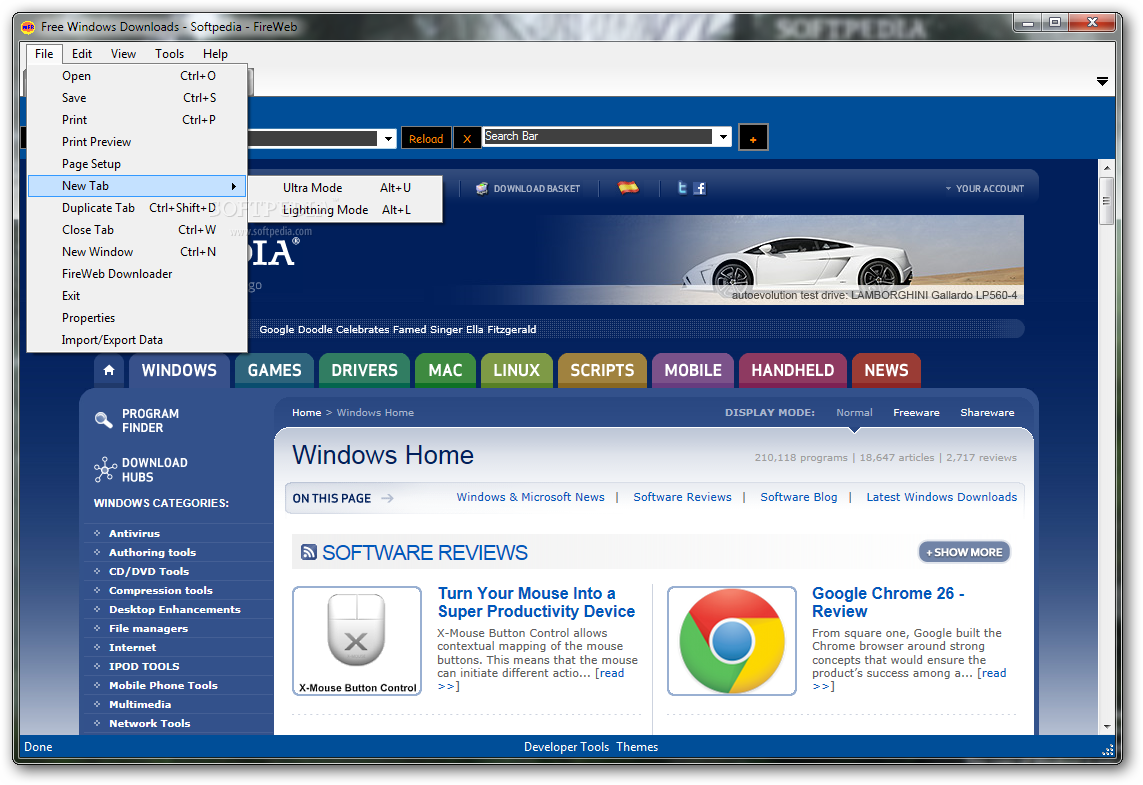Expand Your Account dropdown
The height and width of the screenshot is (785, 1143).
click(x=985, y=189)
